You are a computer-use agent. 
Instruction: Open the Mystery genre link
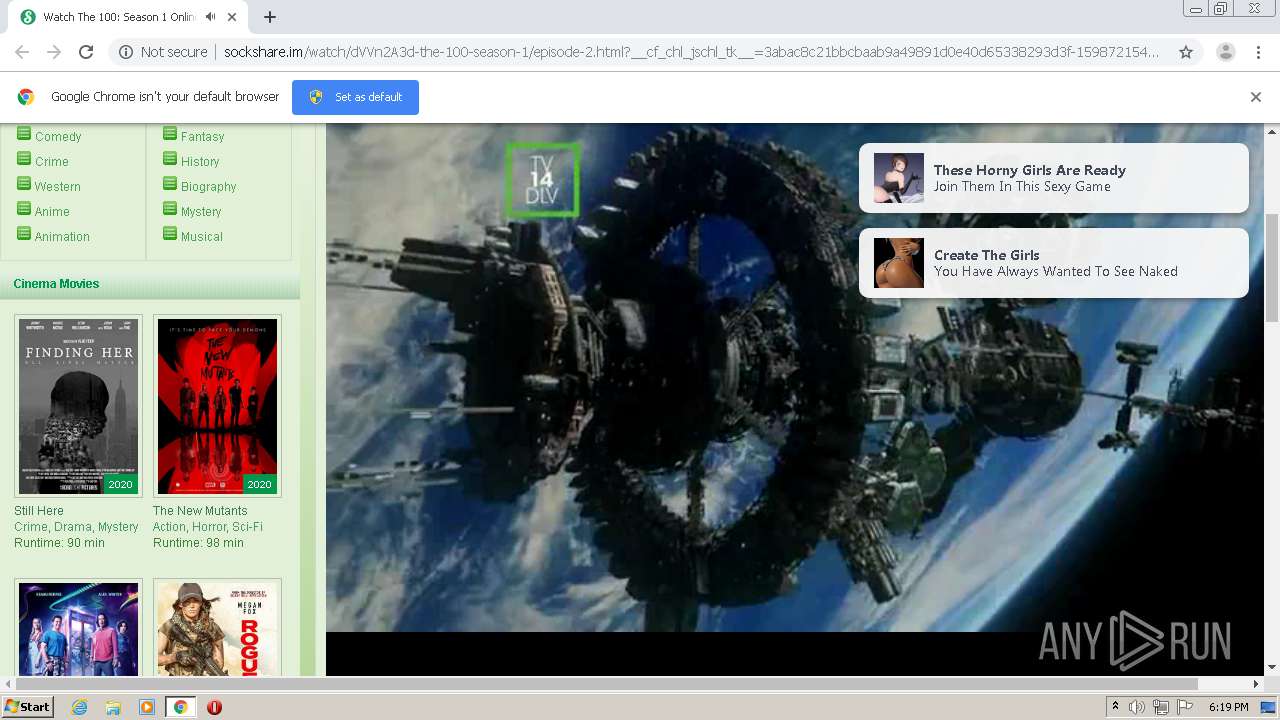coord(201,212)
